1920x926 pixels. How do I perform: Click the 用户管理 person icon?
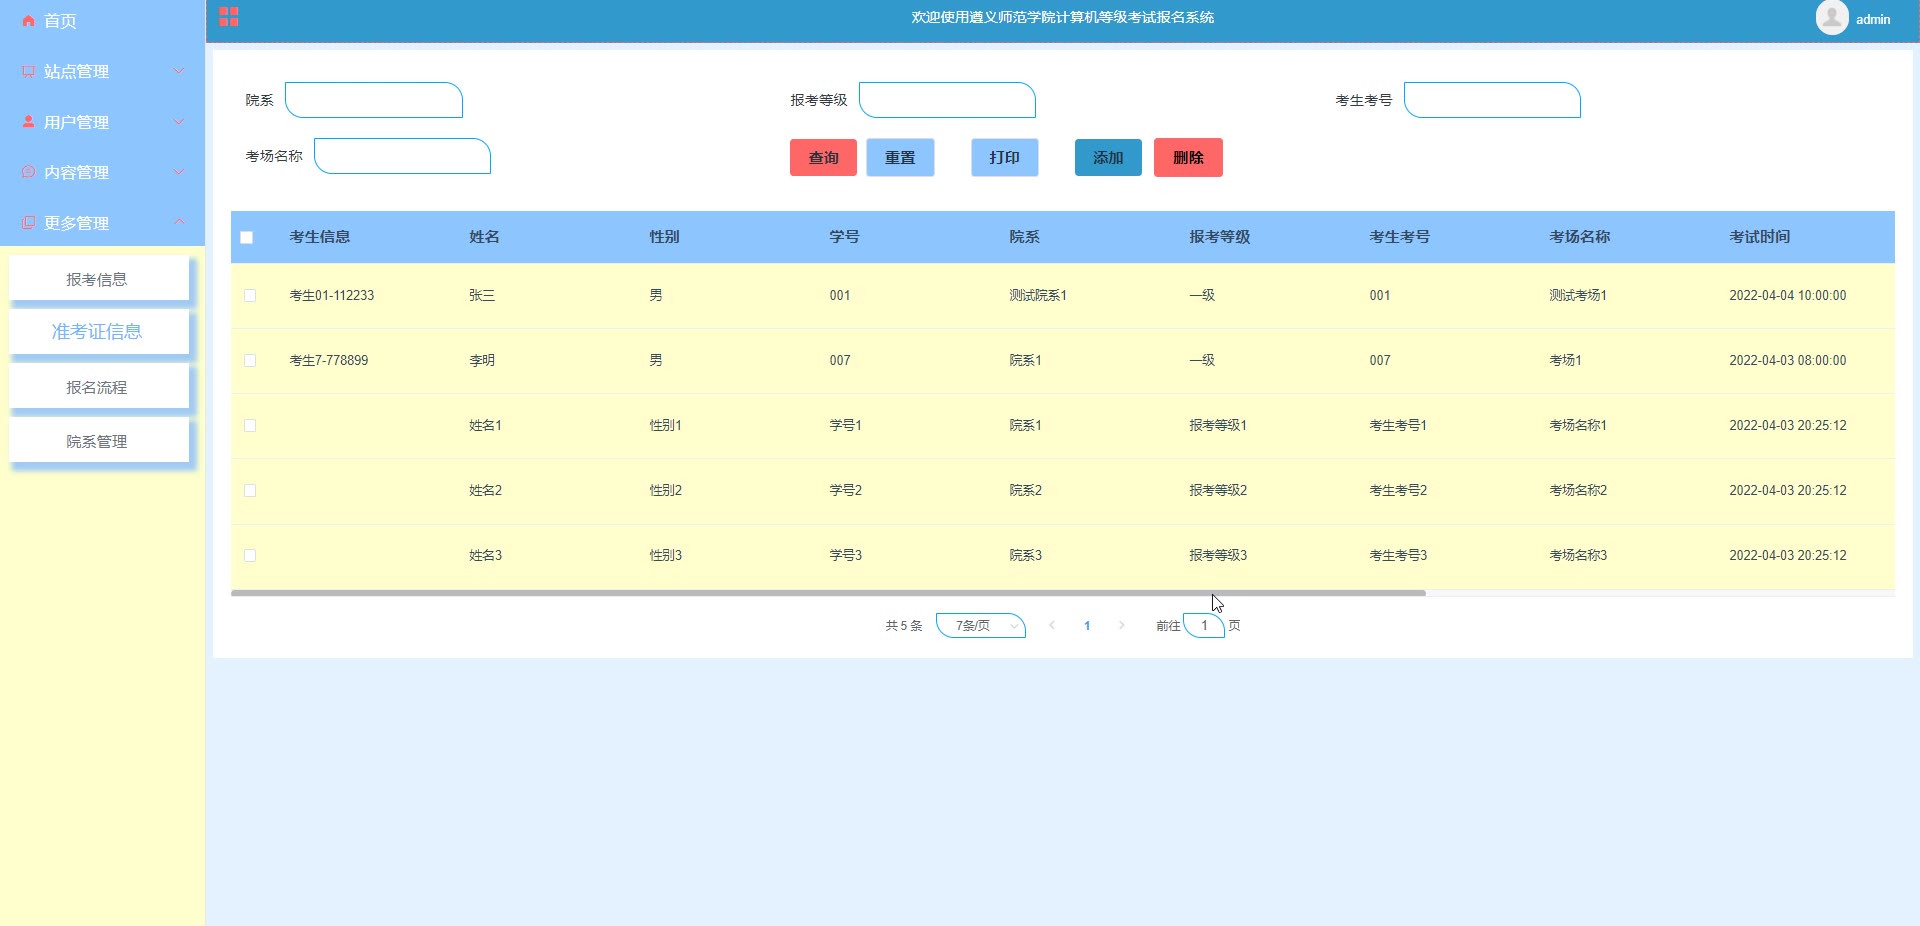click(28, 122)
